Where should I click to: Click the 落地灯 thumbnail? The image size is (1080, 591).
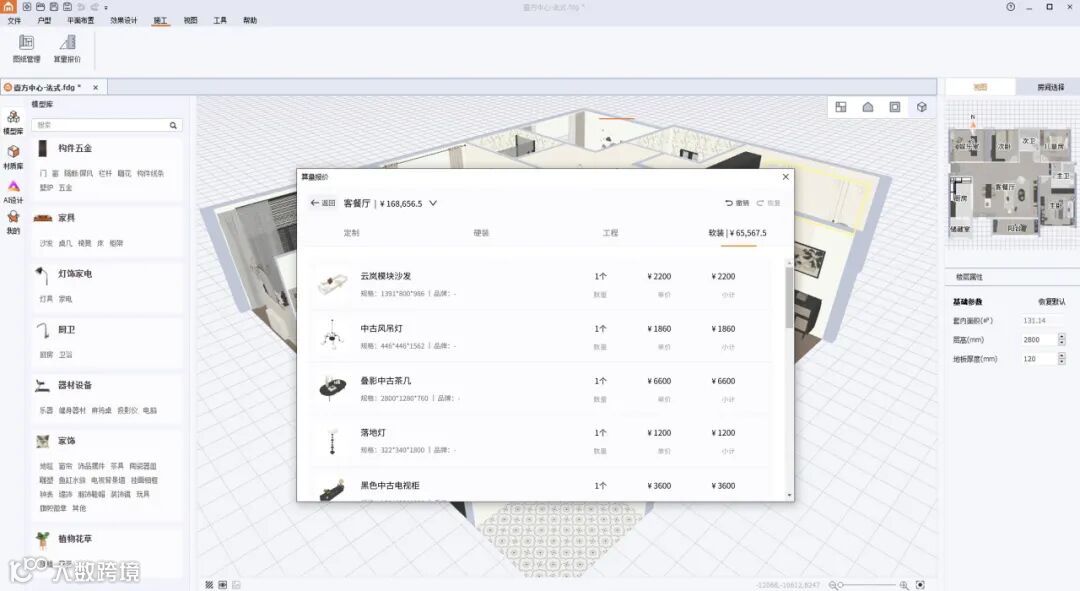tap(333, 441)
